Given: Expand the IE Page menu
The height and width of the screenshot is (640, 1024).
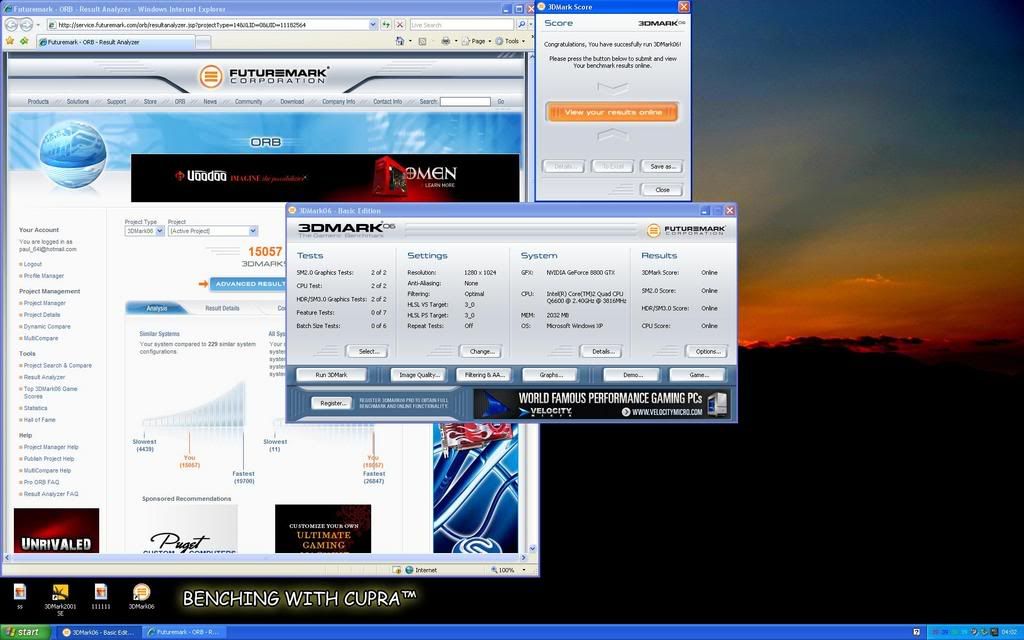Looking at the screenshot, I should click(x=476, y=41).
